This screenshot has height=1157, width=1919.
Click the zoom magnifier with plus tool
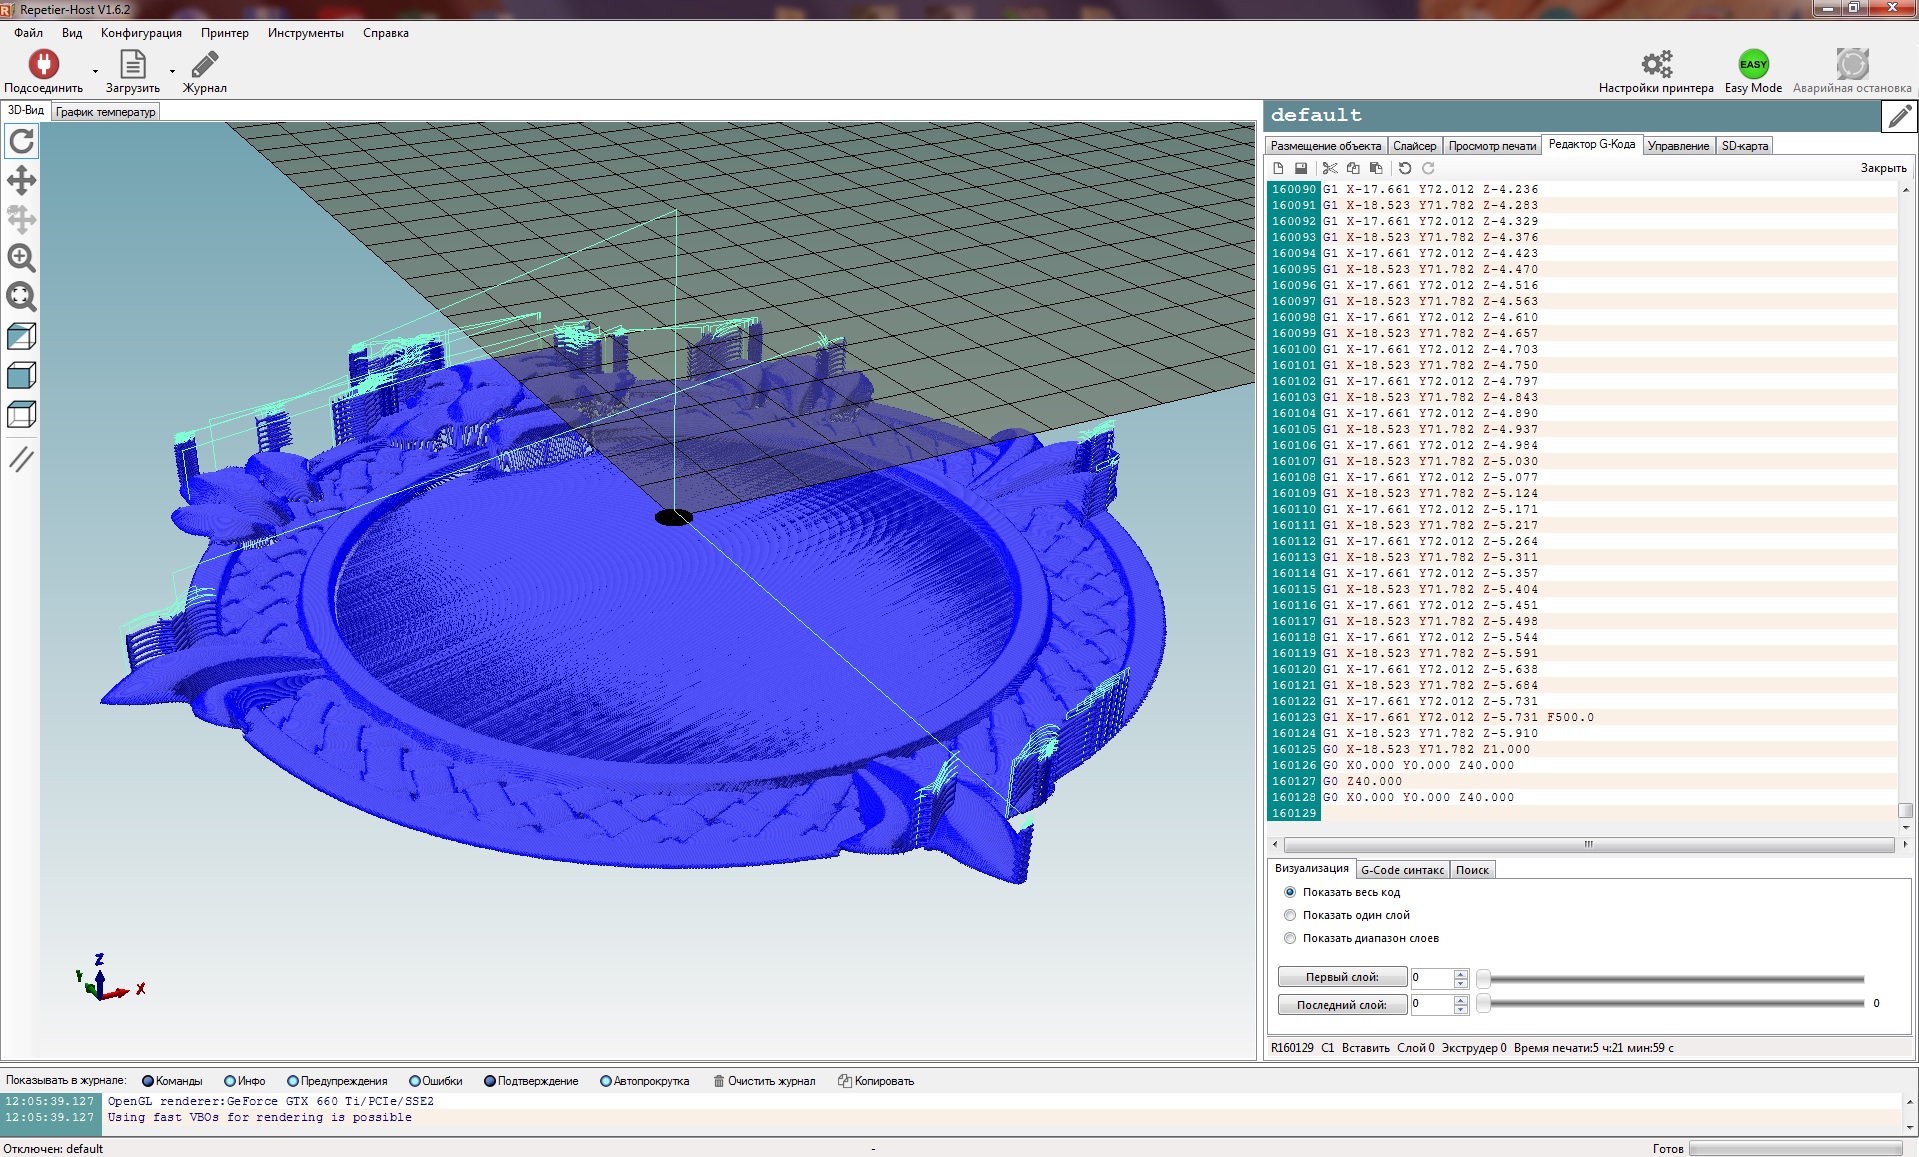coord(22,258)
